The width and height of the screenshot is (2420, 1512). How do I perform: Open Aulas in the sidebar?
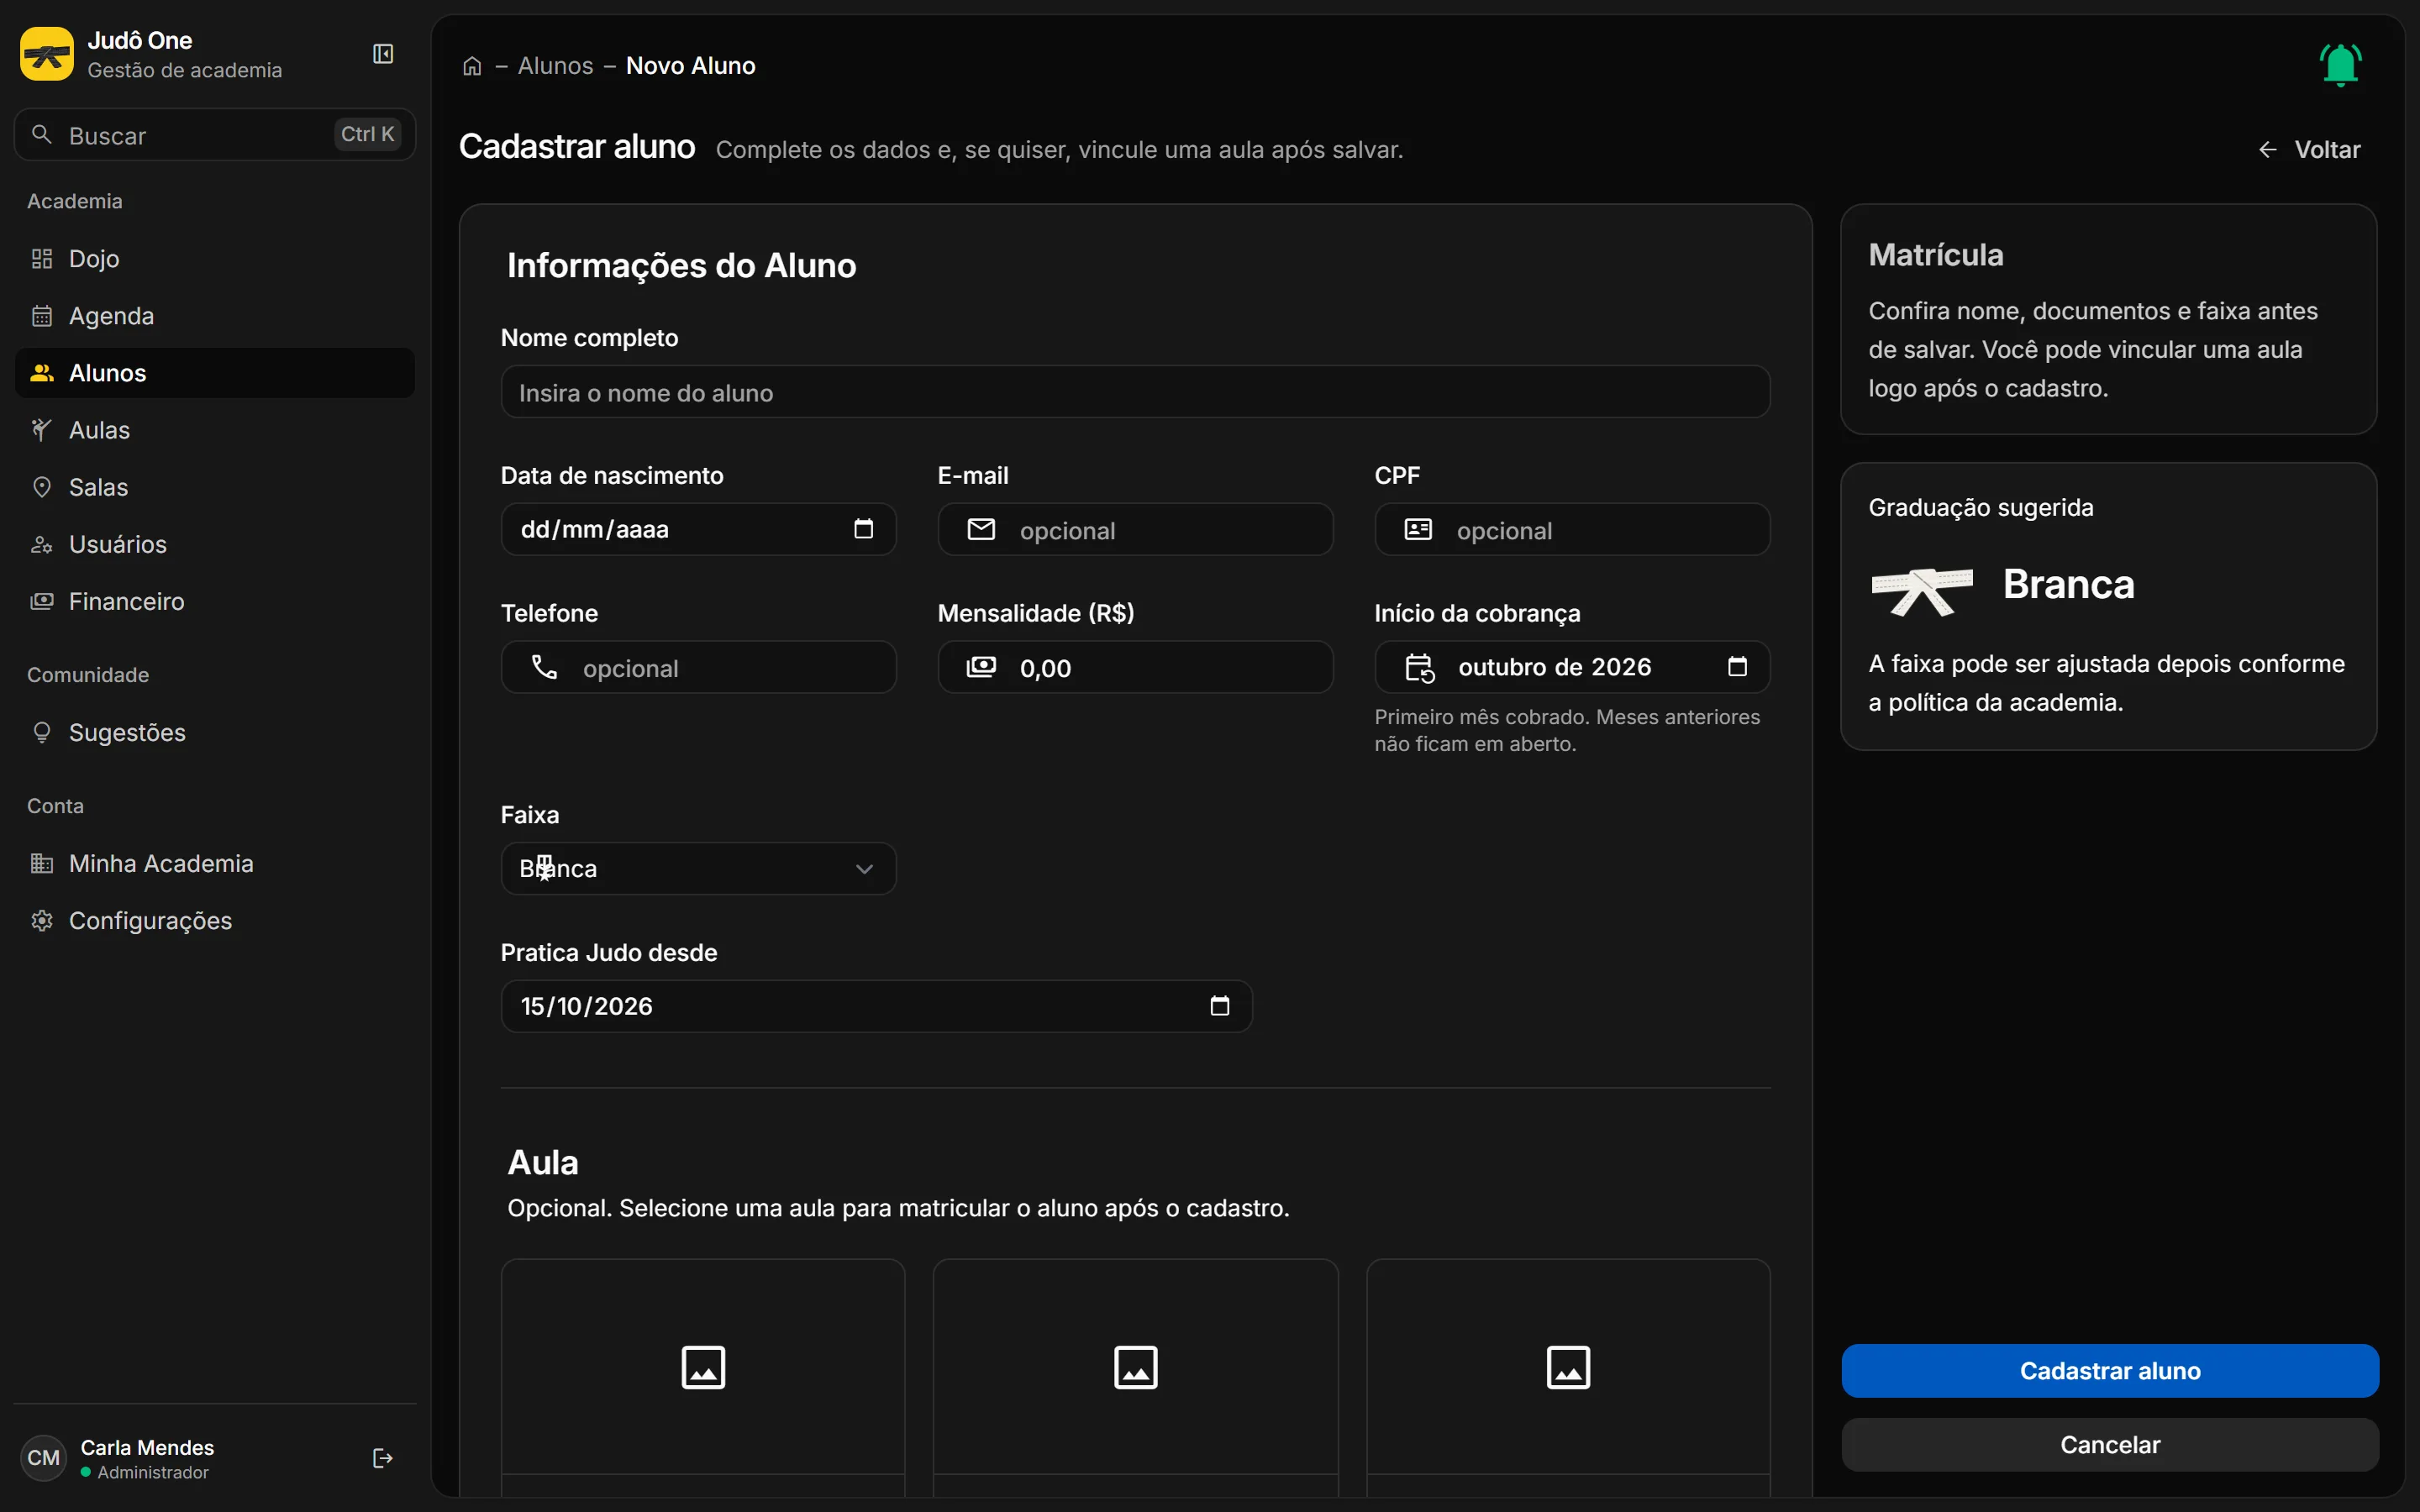pyautogui.click(x=215, y=430)
